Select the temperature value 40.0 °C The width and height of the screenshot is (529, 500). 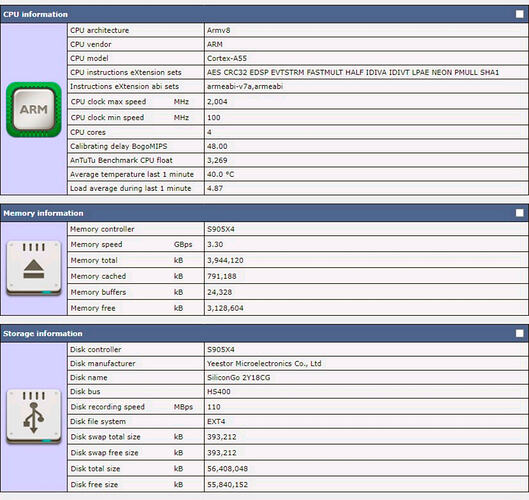point(220,174)
